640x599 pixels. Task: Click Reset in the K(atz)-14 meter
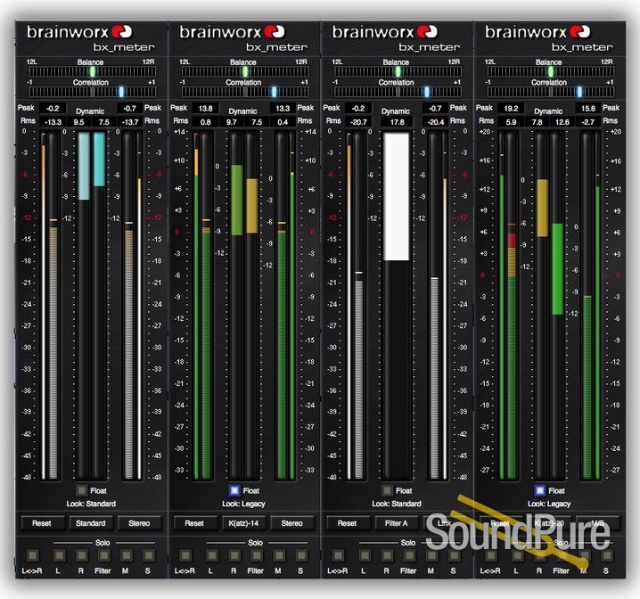click(195, 523)
